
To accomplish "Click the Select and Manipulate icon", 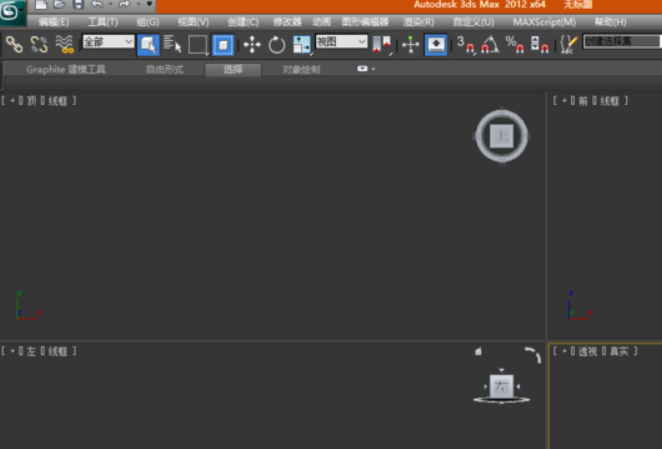I will point(412,43).
